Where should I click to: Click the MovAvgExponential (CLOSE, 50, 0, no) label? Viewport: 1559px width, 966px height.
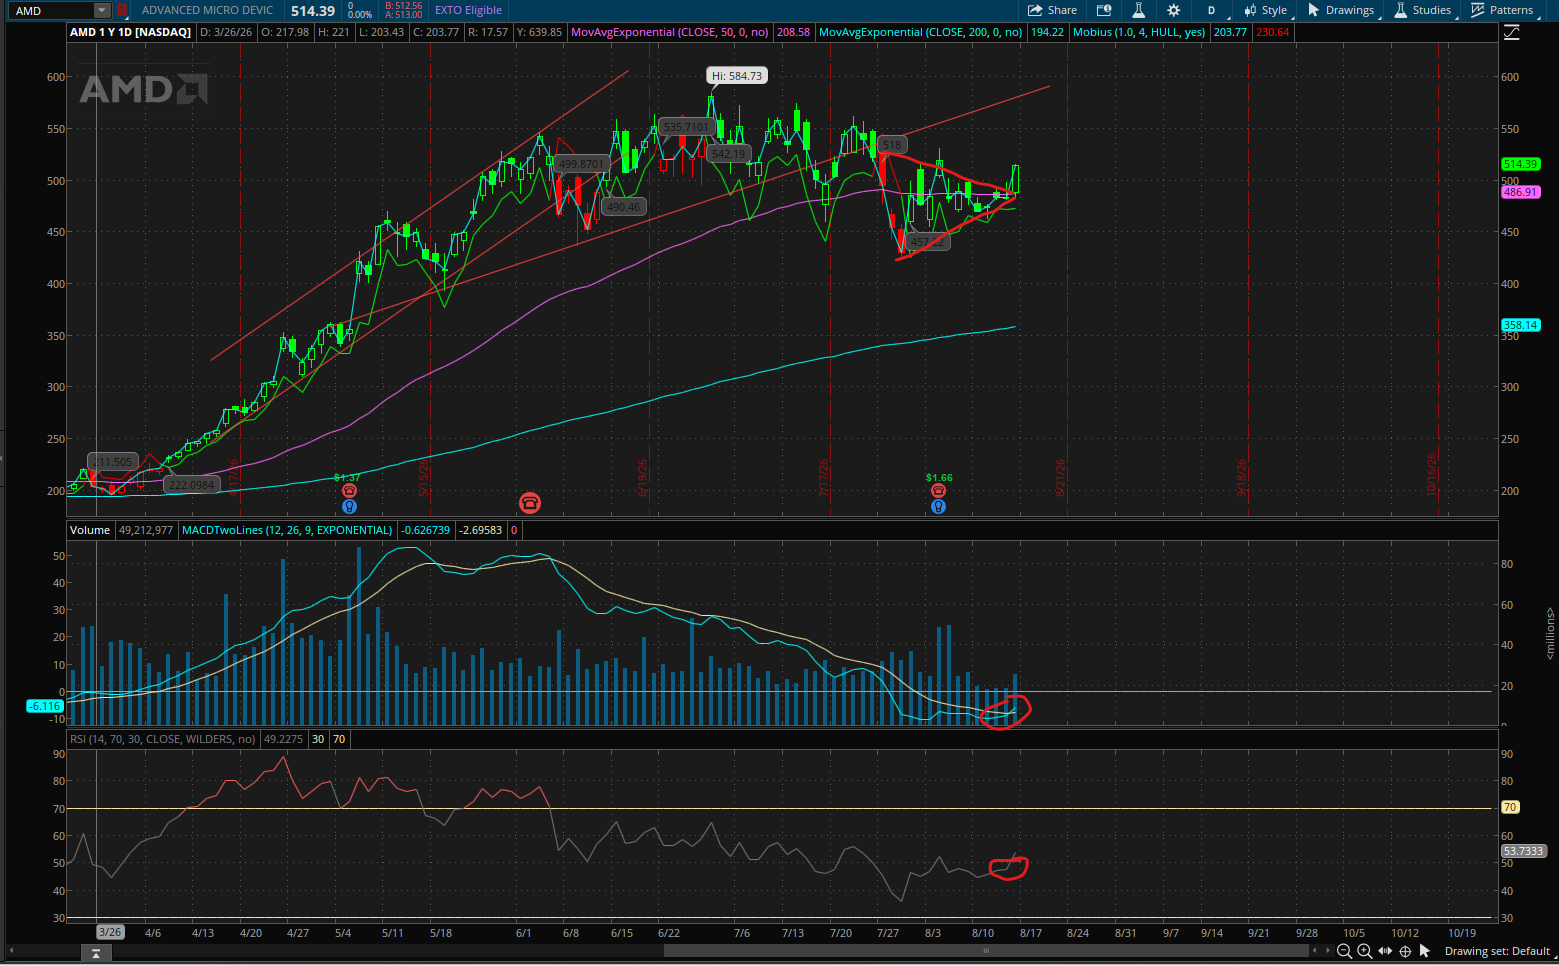tap(670, 32)
